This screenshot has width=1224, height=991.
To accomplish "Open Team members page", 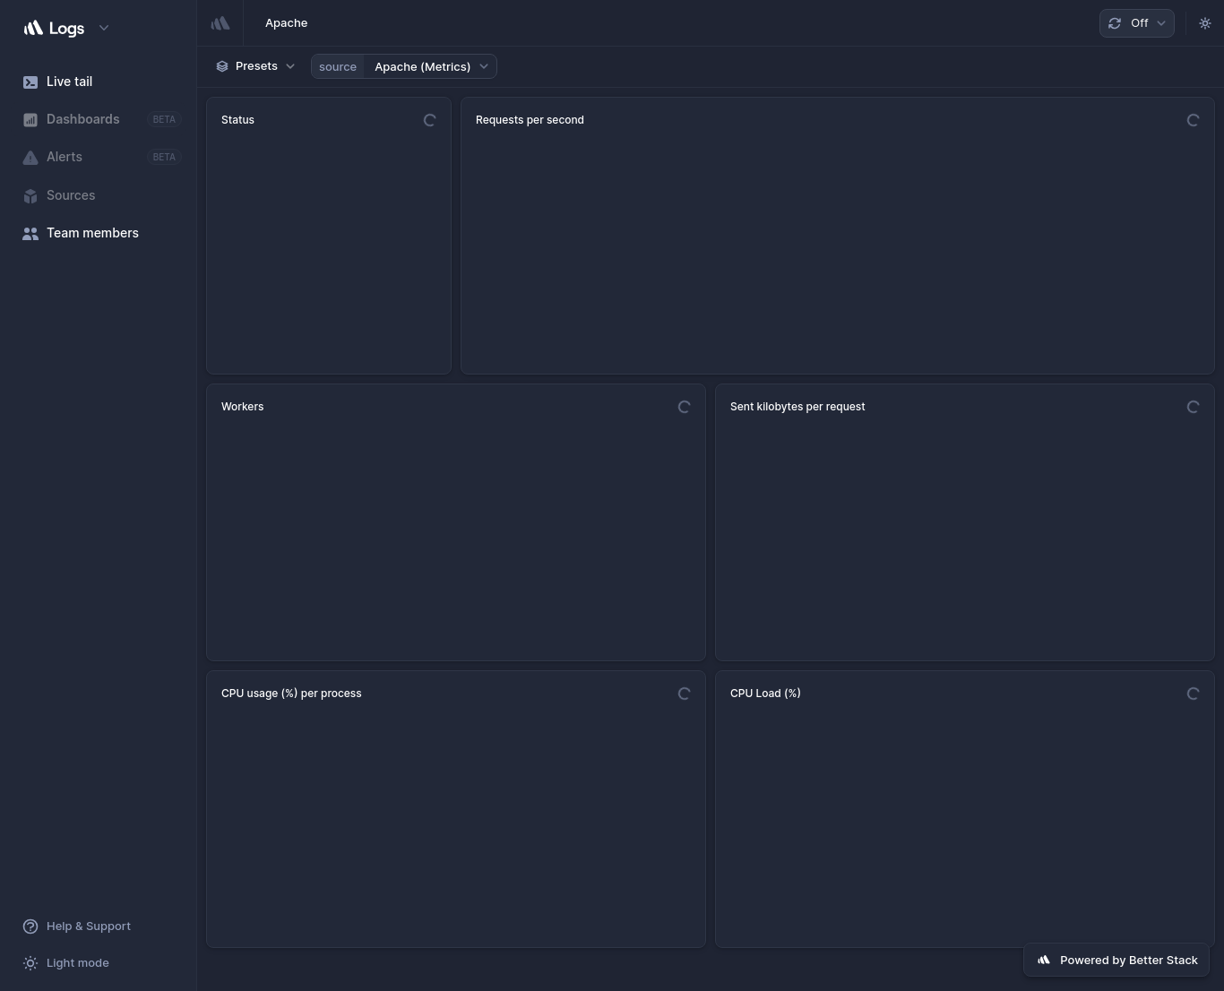I will click(92, 232).
